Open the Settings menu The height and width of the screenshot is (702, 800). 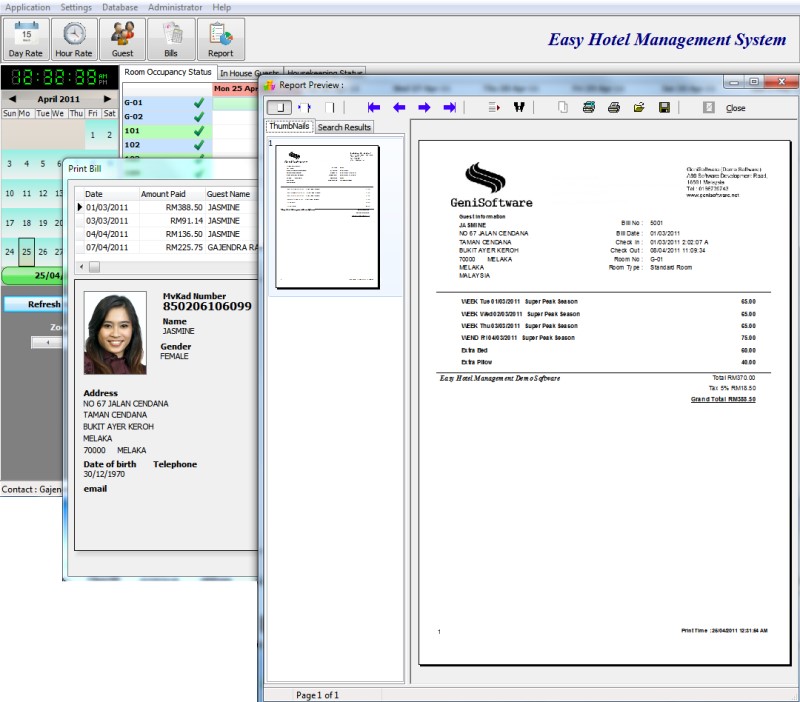click(x=76, y=7)
